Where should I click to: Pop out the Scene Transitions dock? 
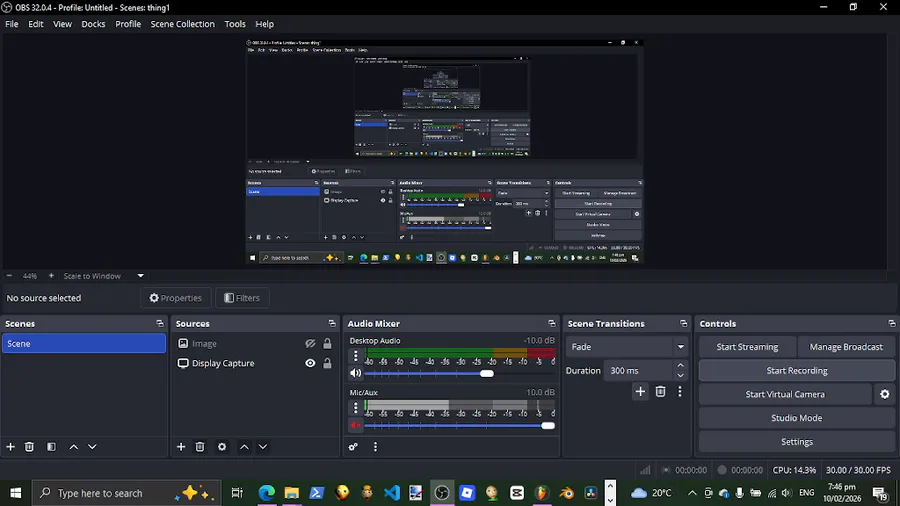click(683, 324)
